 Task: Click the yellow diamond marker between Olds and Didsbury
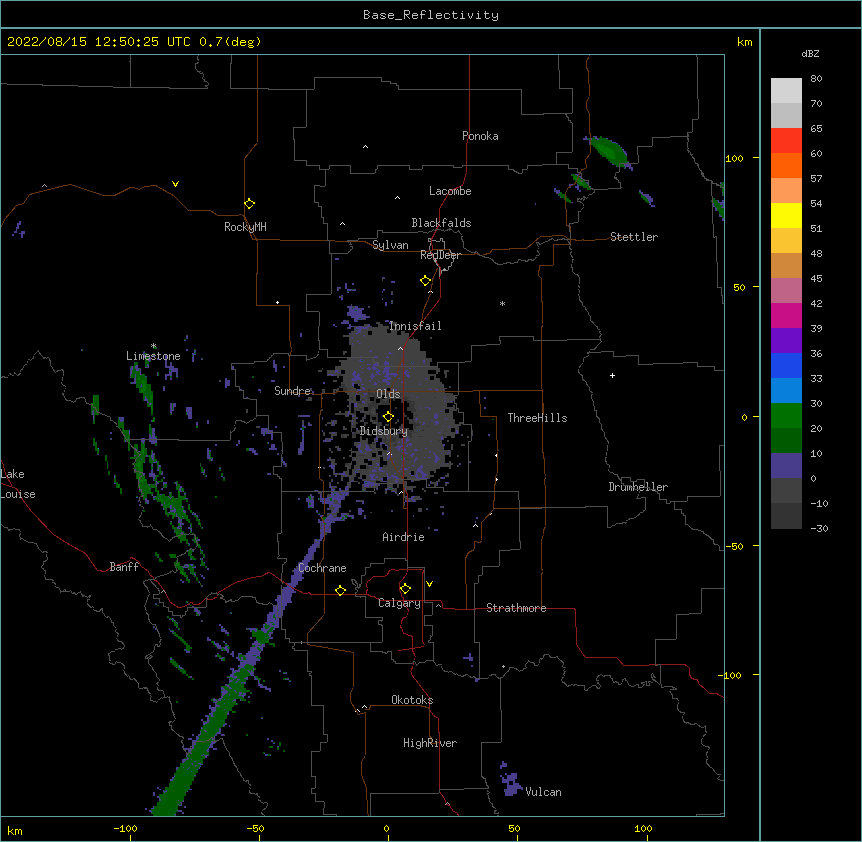tap(388, 416)
